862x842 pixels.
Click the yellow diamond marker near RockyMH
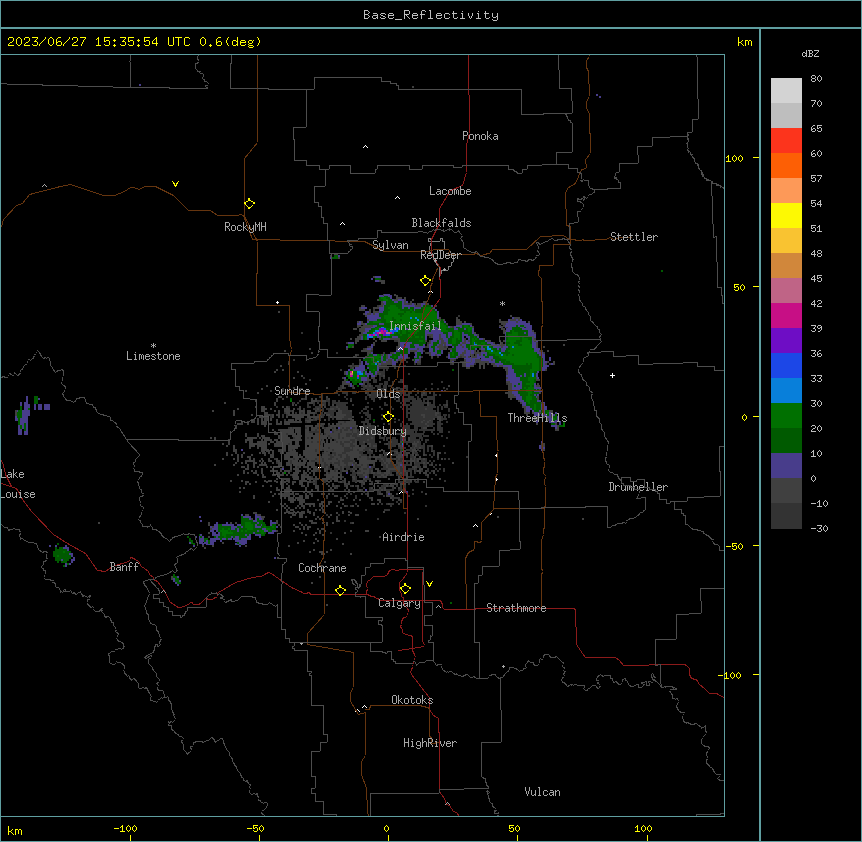pyautogui.click(x=249, y=204)
